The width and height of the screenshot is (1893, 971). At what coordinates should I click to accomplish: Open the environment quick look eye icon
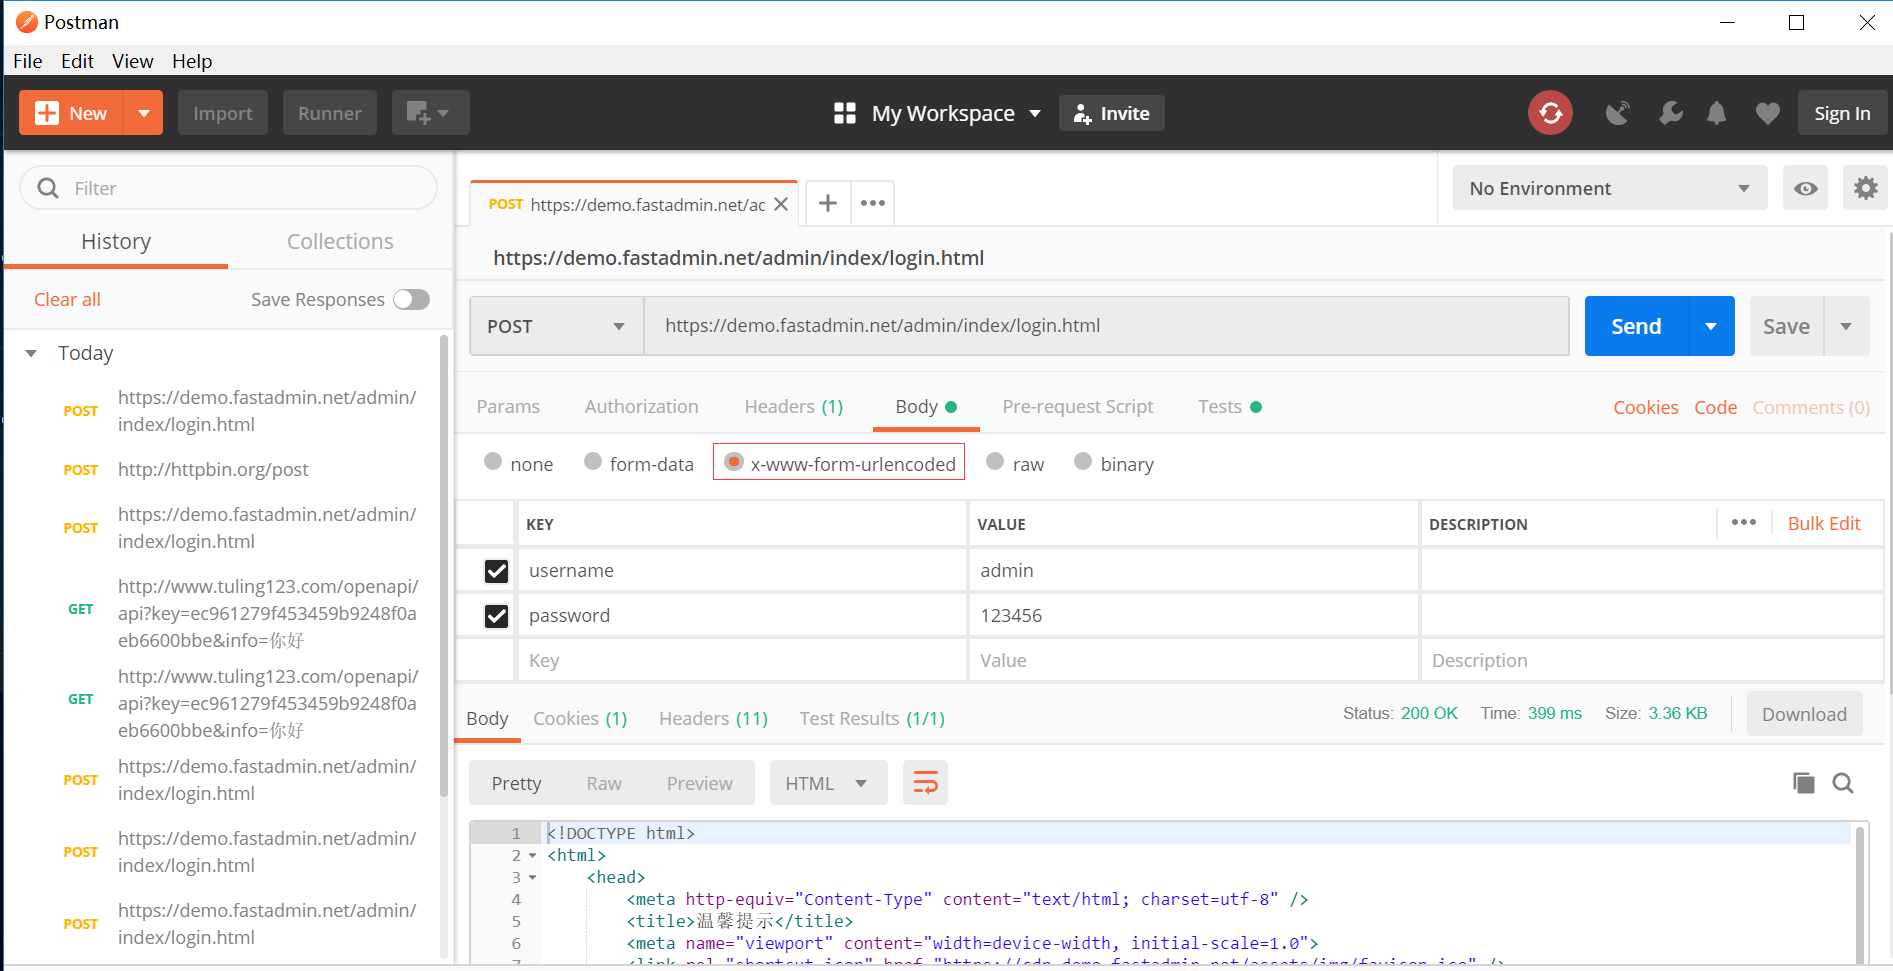point(1805,188)
